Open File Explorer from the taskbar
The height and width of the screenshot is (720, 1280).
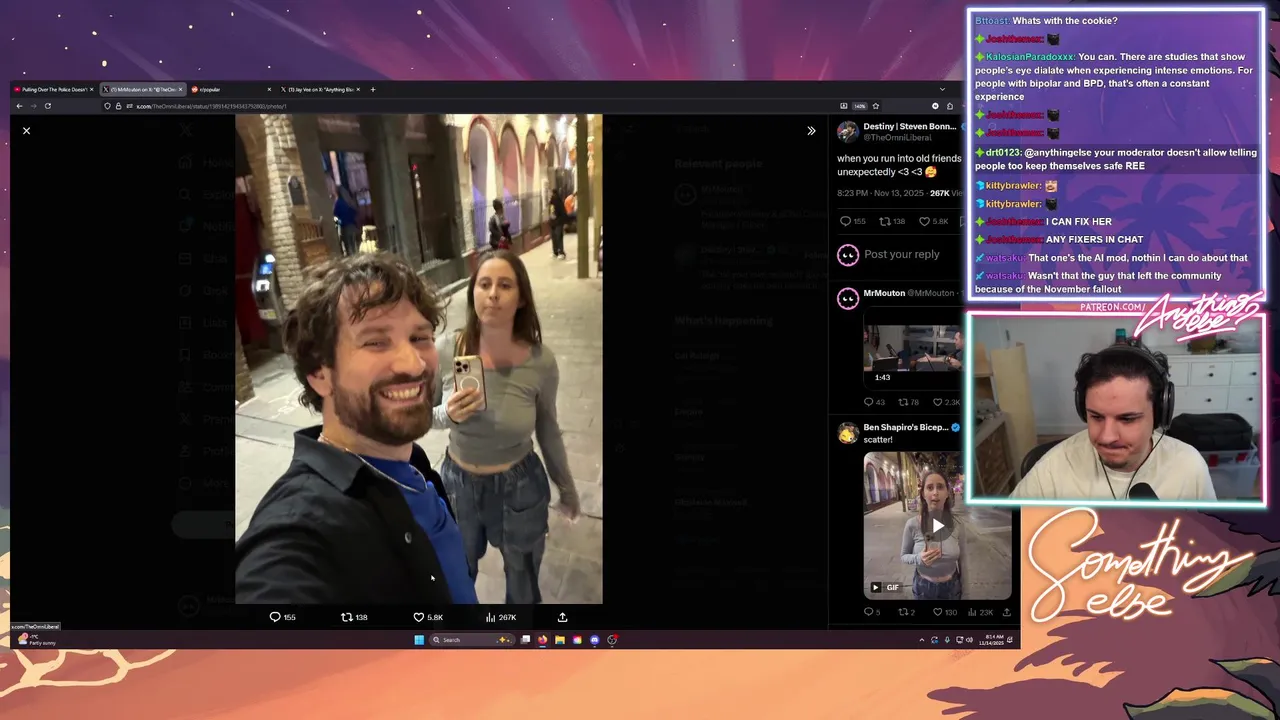coord(560,640)
